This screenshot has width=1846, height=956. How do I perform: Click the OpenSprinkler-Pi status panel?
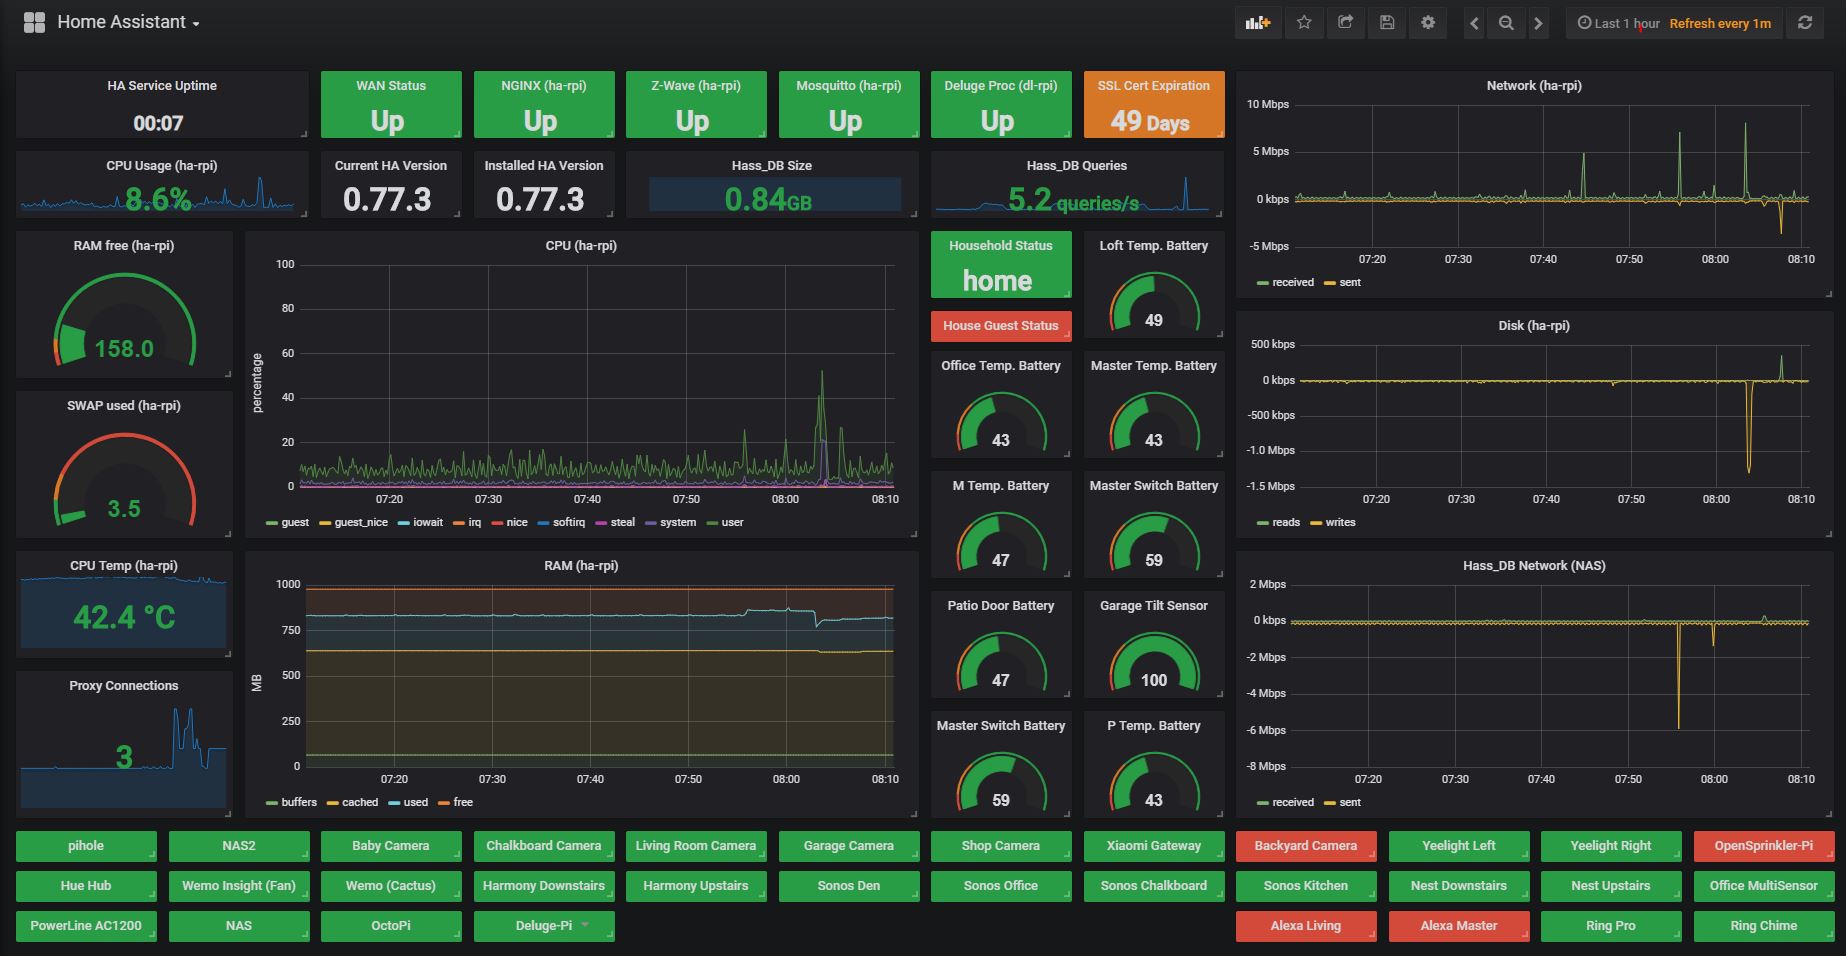1764,846
